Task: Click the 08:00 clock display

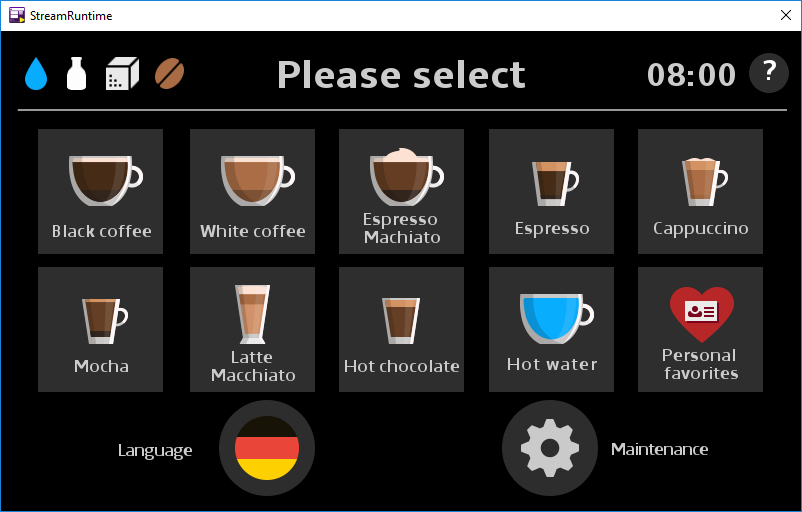Action: [x=691, y=75]
